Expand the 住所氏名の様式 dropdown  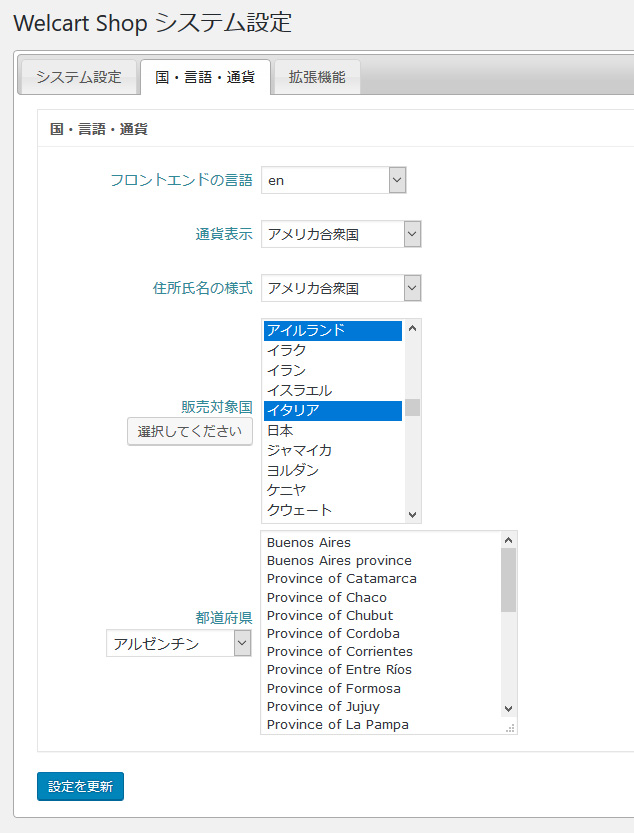(x=341, y=288)
